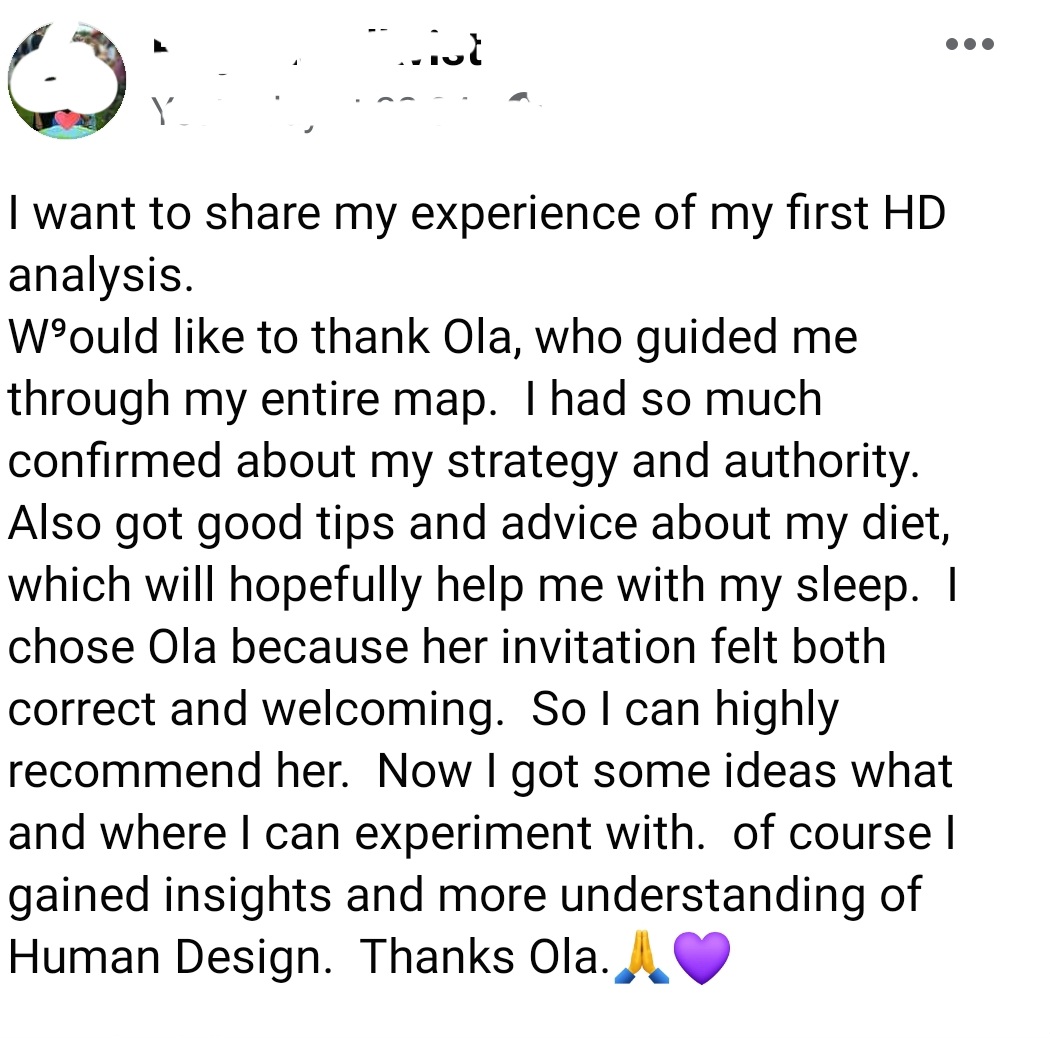Viewport: 1050px width, 1038px height.
Task: Click the line "through my entire map"
Action: tap(252, 399)
